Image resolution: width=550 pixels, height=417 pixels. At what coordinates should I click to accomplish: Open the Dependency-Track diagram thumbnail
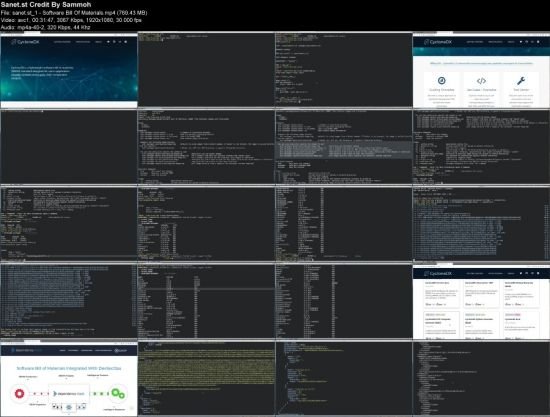[69, 378]
